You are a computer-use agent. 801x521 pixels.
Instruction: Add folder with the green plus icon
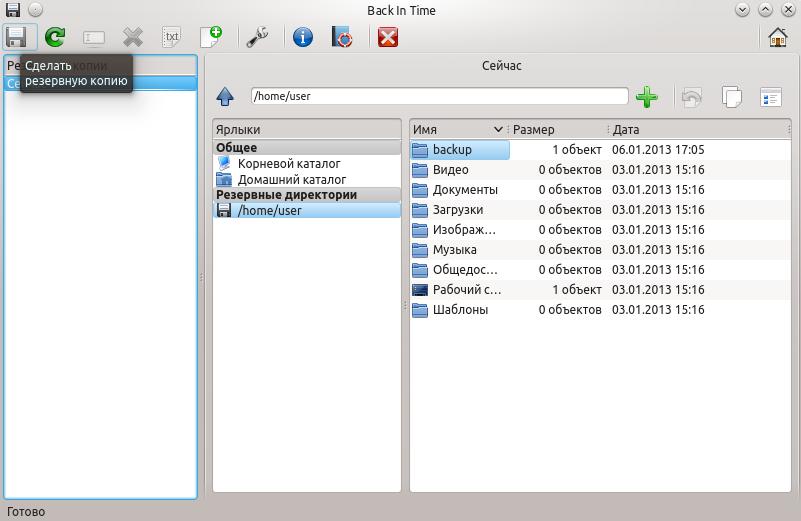(x=647, y=97)
